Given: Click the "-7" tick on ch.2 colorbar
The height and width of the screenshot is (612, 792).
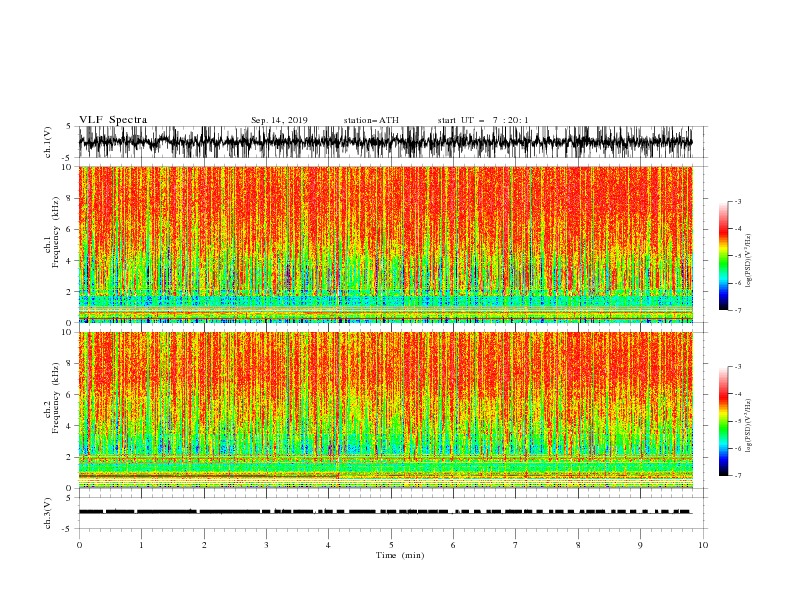Looking at the screenshot, I should [x=737, y=476].
